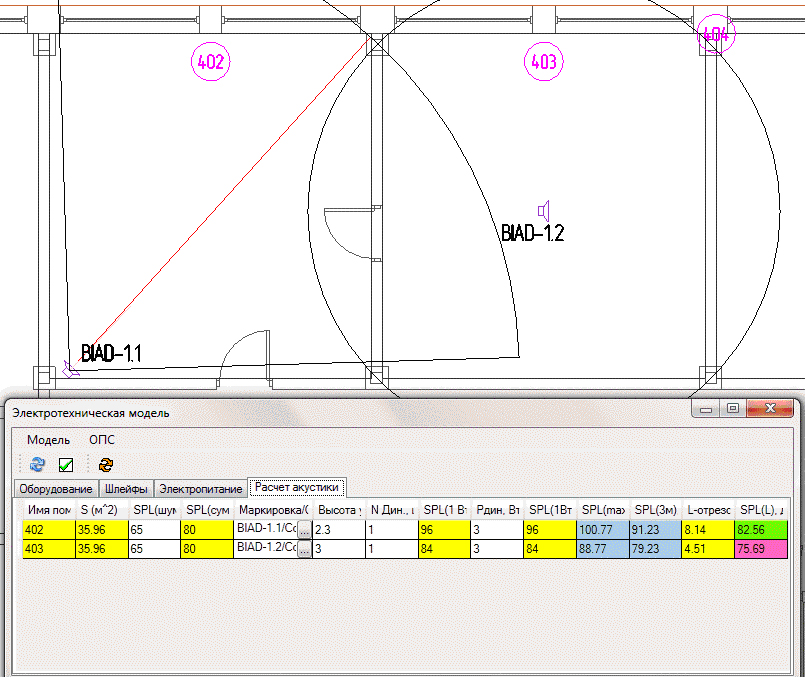
Task: Click the Маркировка column header
Action: (273, 510)
